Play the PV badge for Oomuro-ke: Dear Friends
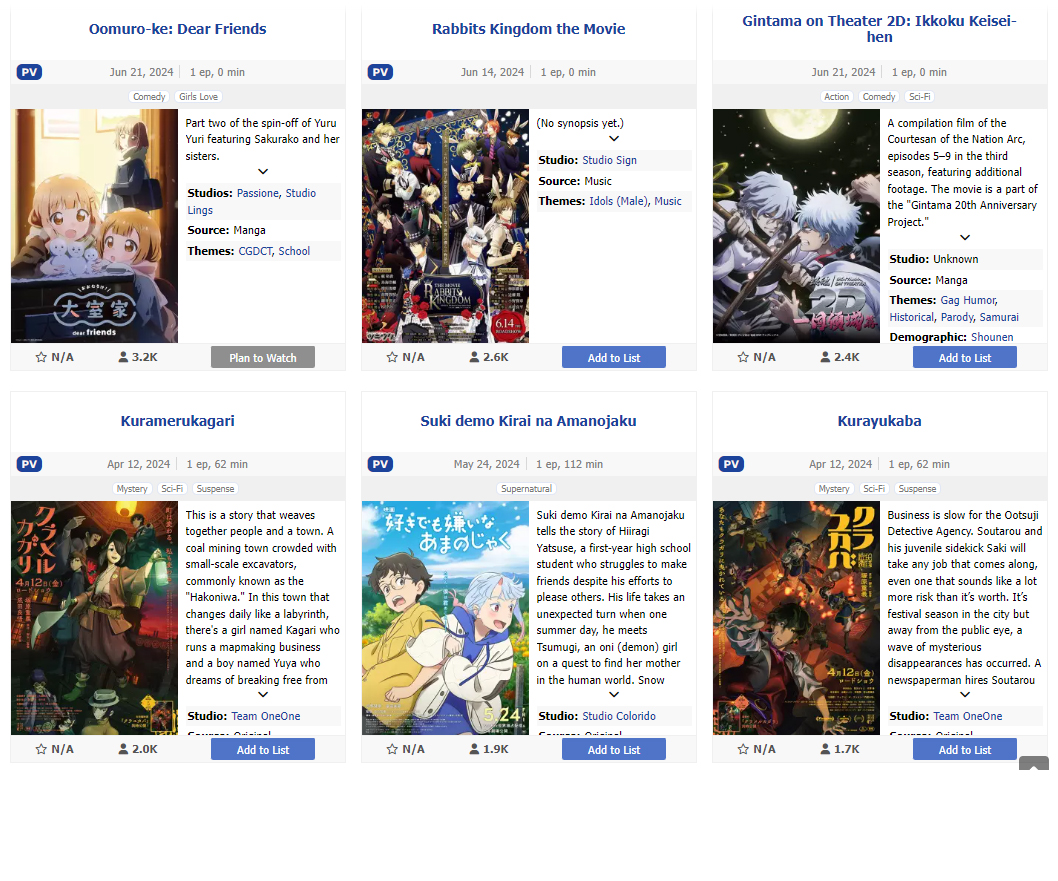 coord(30,72)
